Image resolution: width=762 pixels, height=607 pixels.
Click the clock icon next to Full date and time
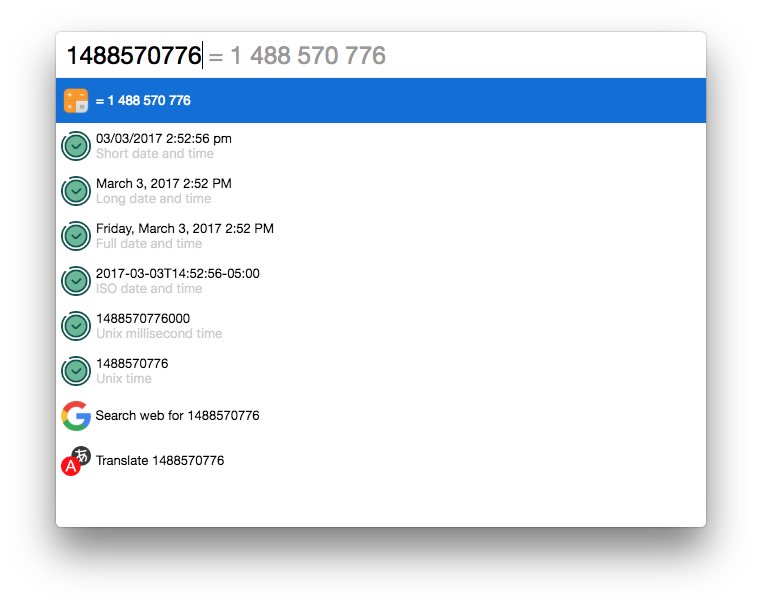tap(76, 236)
